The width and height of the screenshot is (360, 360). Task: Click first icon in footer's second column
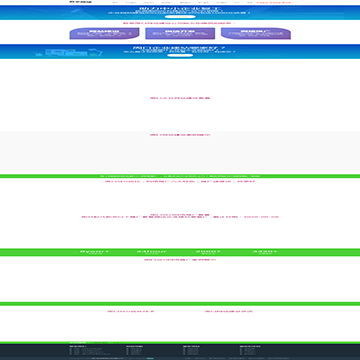pos(127,349)
